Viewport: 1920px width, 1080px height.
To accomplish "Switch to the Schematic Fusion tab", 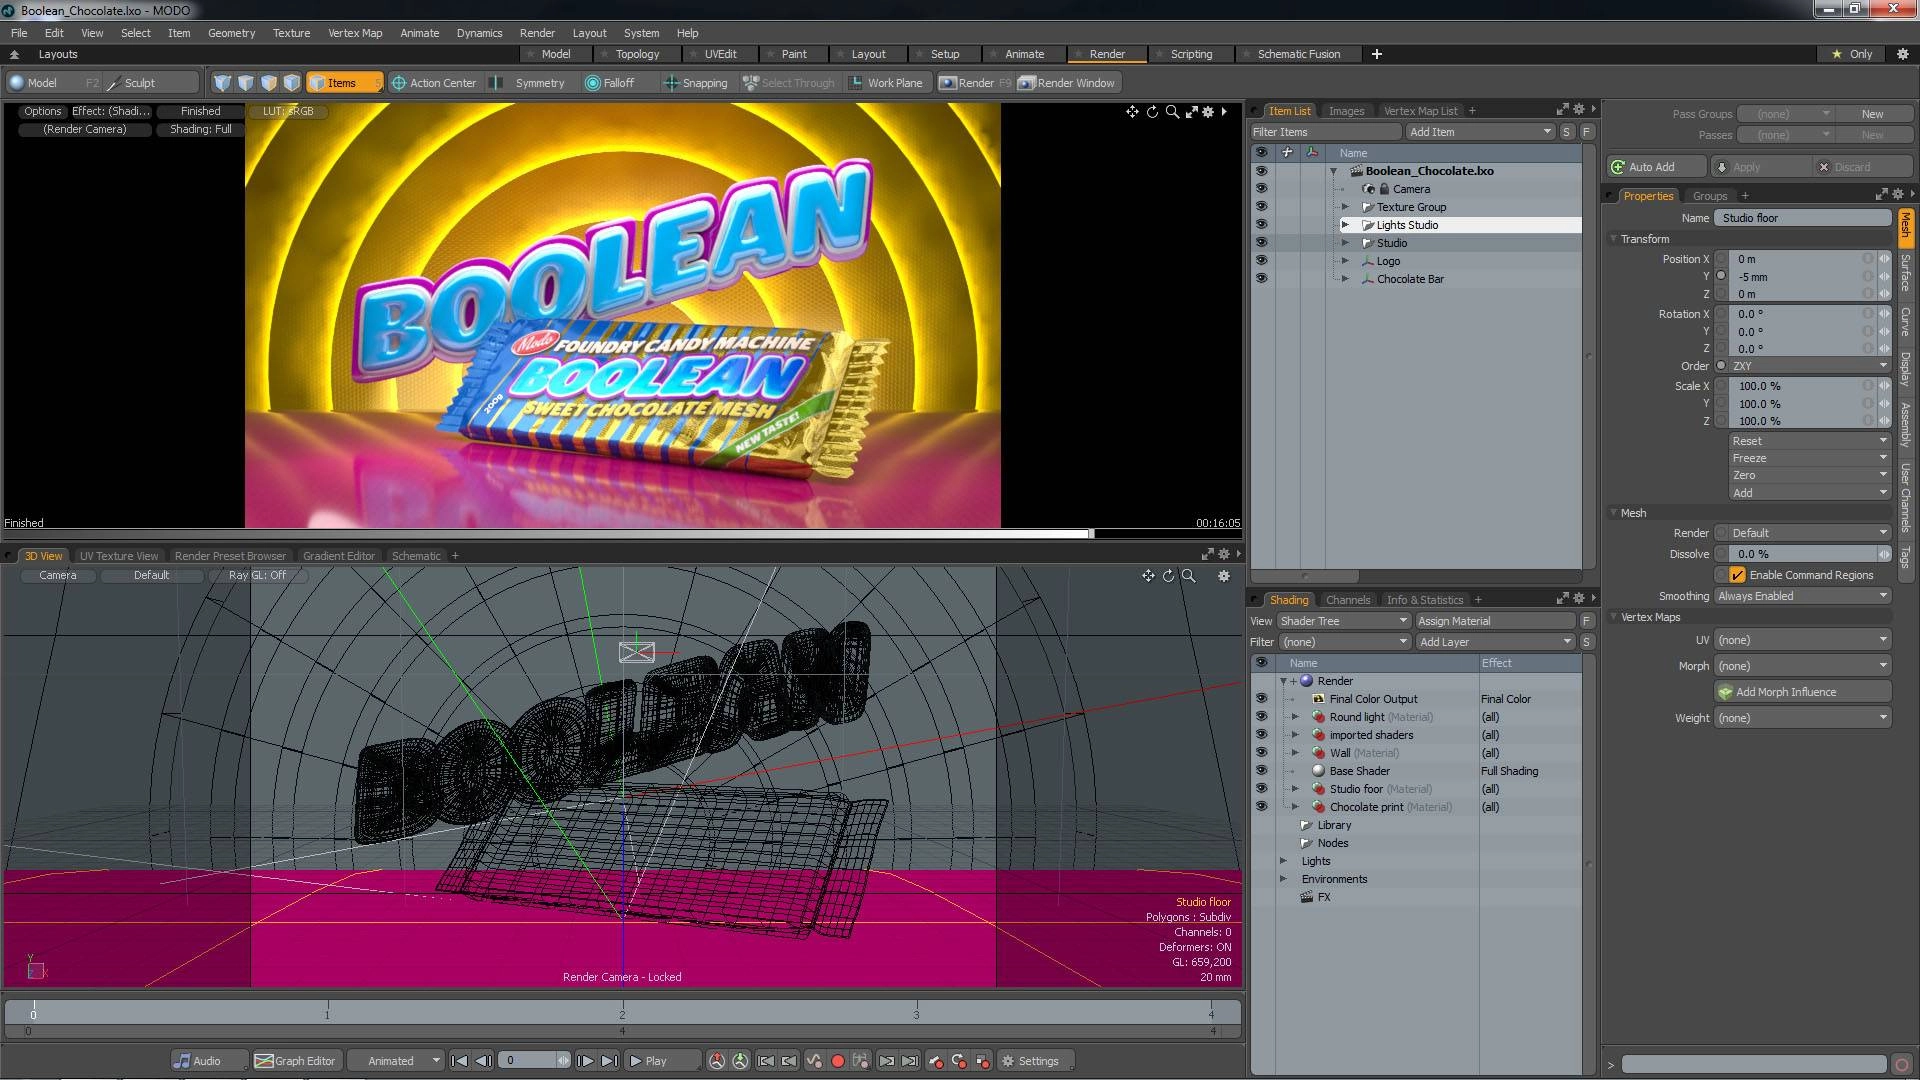I will coord(1298,54).
